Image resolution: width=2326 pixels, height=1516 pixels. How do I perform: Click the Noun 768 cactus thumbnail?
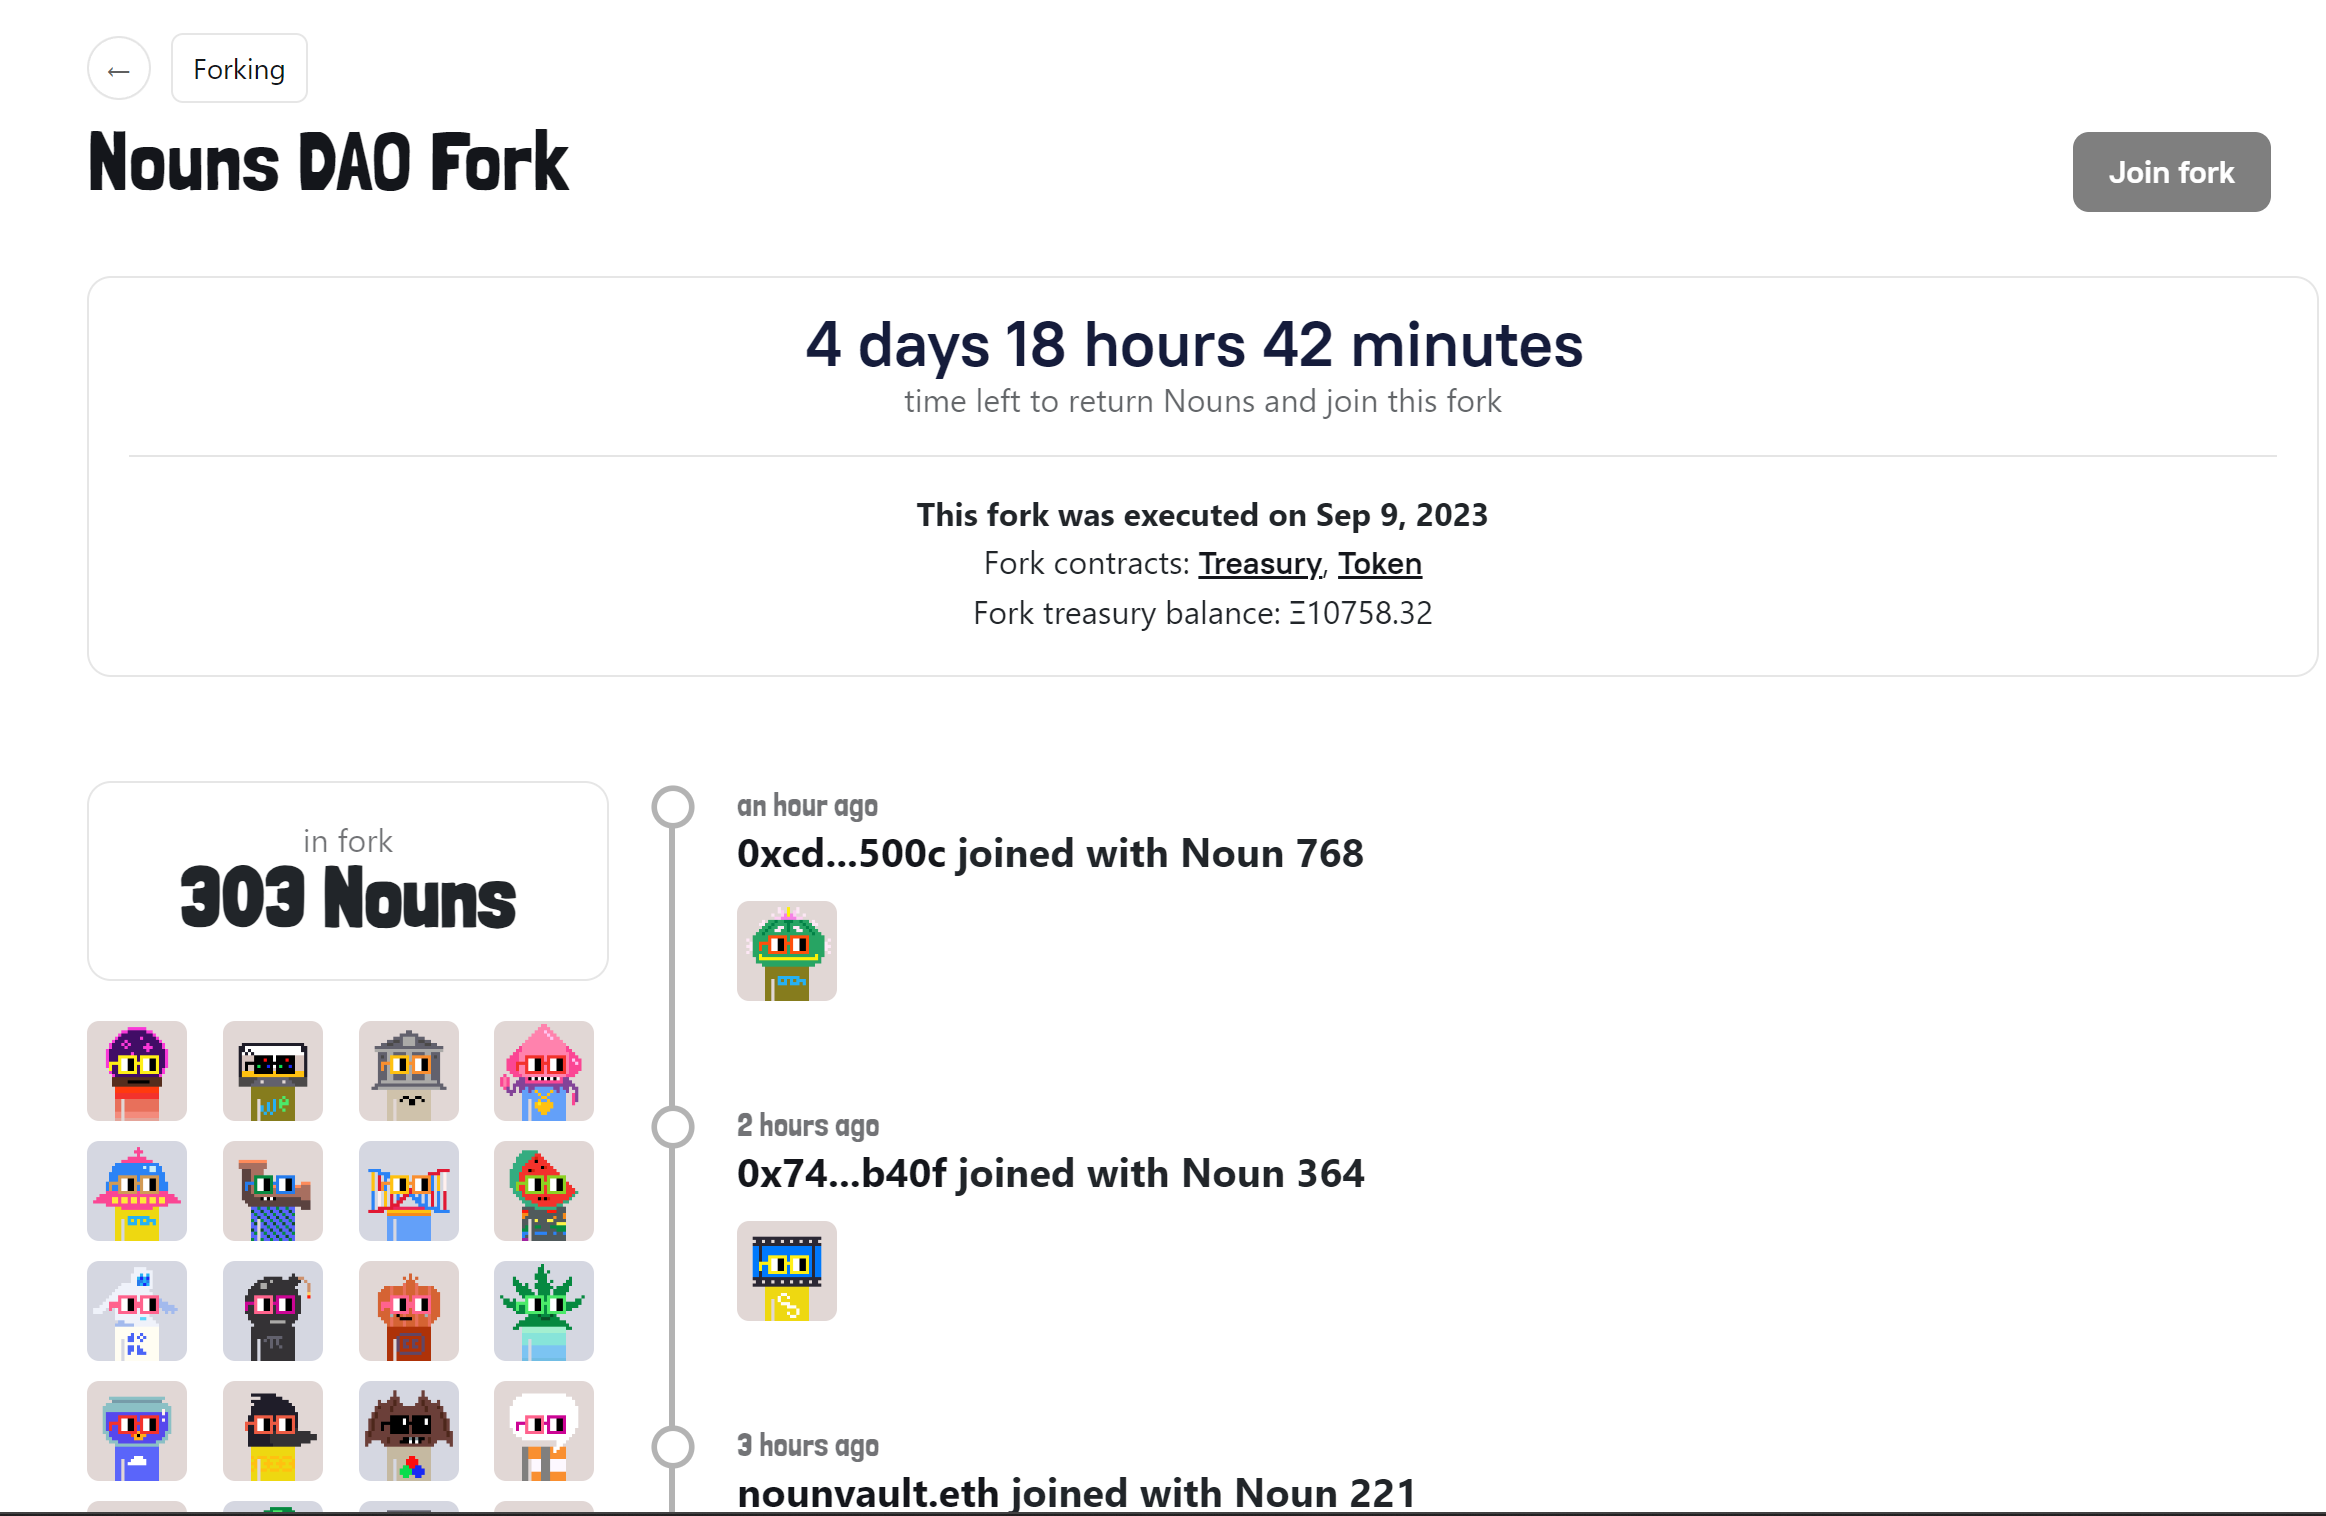point(786,951)
